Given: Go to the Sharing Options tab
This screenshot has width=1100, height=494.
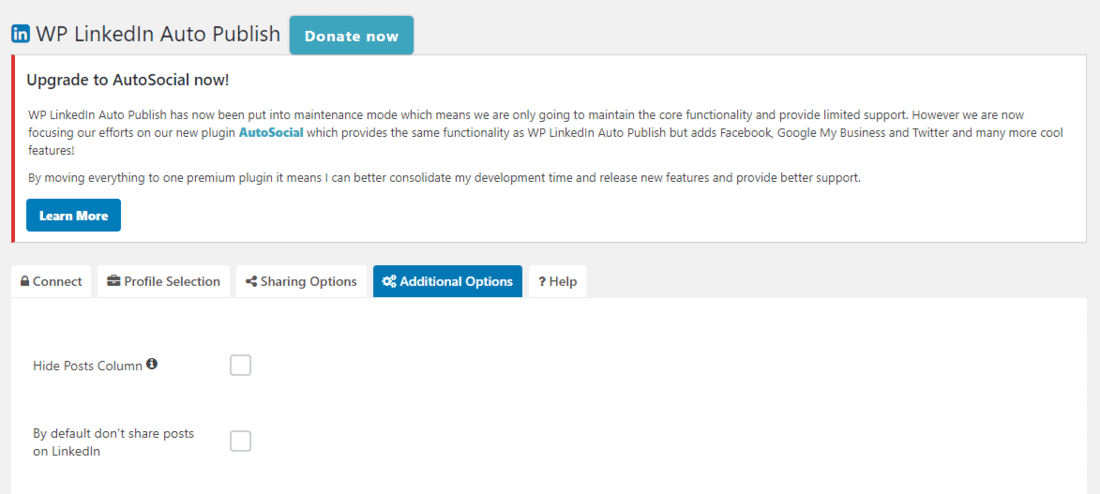Looking at the screenshot, I should [301, 282].
